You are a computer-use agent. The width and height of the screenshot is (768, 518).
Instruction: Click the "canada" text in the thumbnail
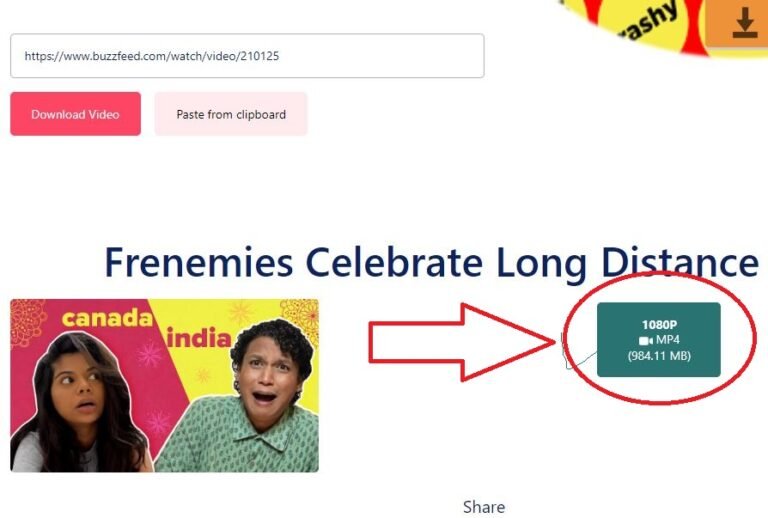tap(108, 318)
